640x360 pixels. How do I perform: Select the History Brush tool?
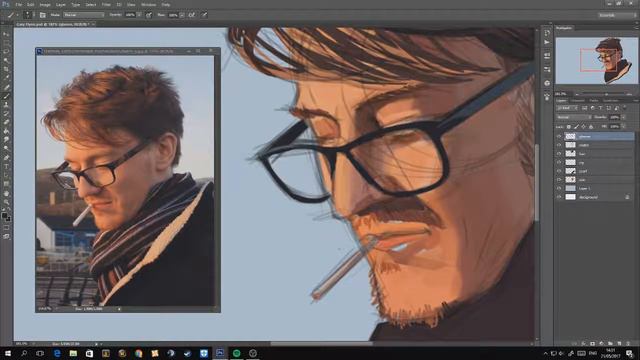click(6, 113)
